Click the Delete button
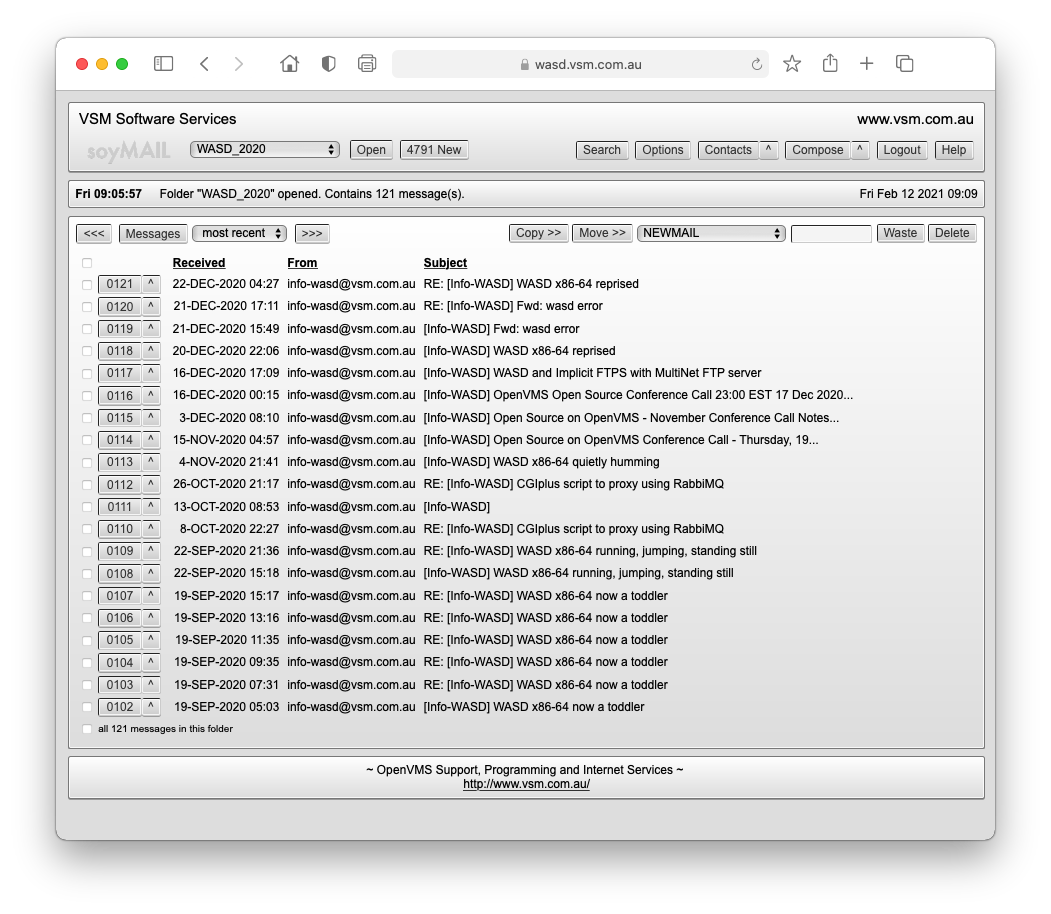The height and width of the screenshot is (914, 1051). coord(952,233)
